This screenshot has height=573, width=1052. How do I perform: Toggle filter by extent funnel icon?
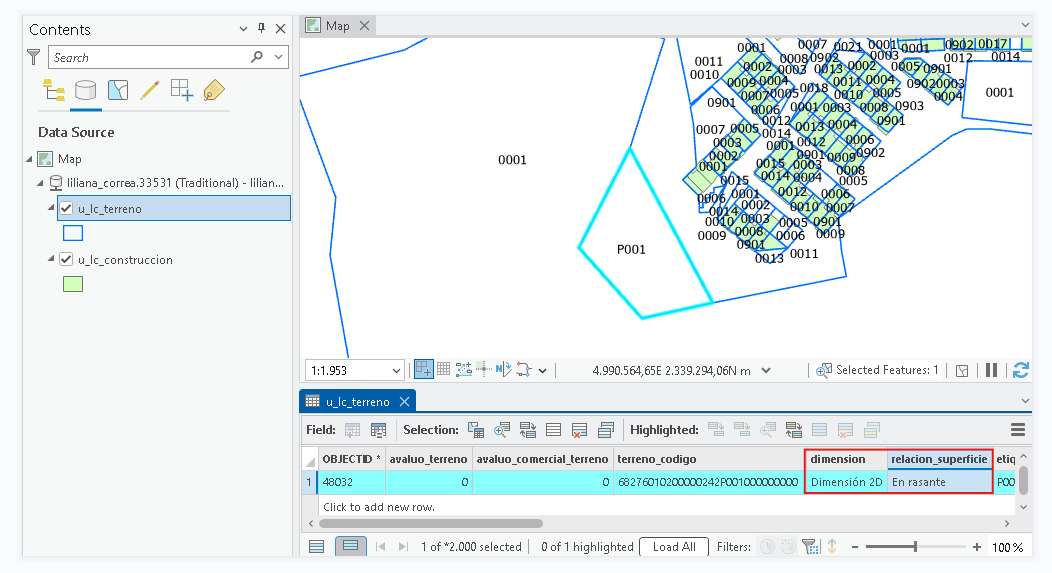tap(810, 547)
